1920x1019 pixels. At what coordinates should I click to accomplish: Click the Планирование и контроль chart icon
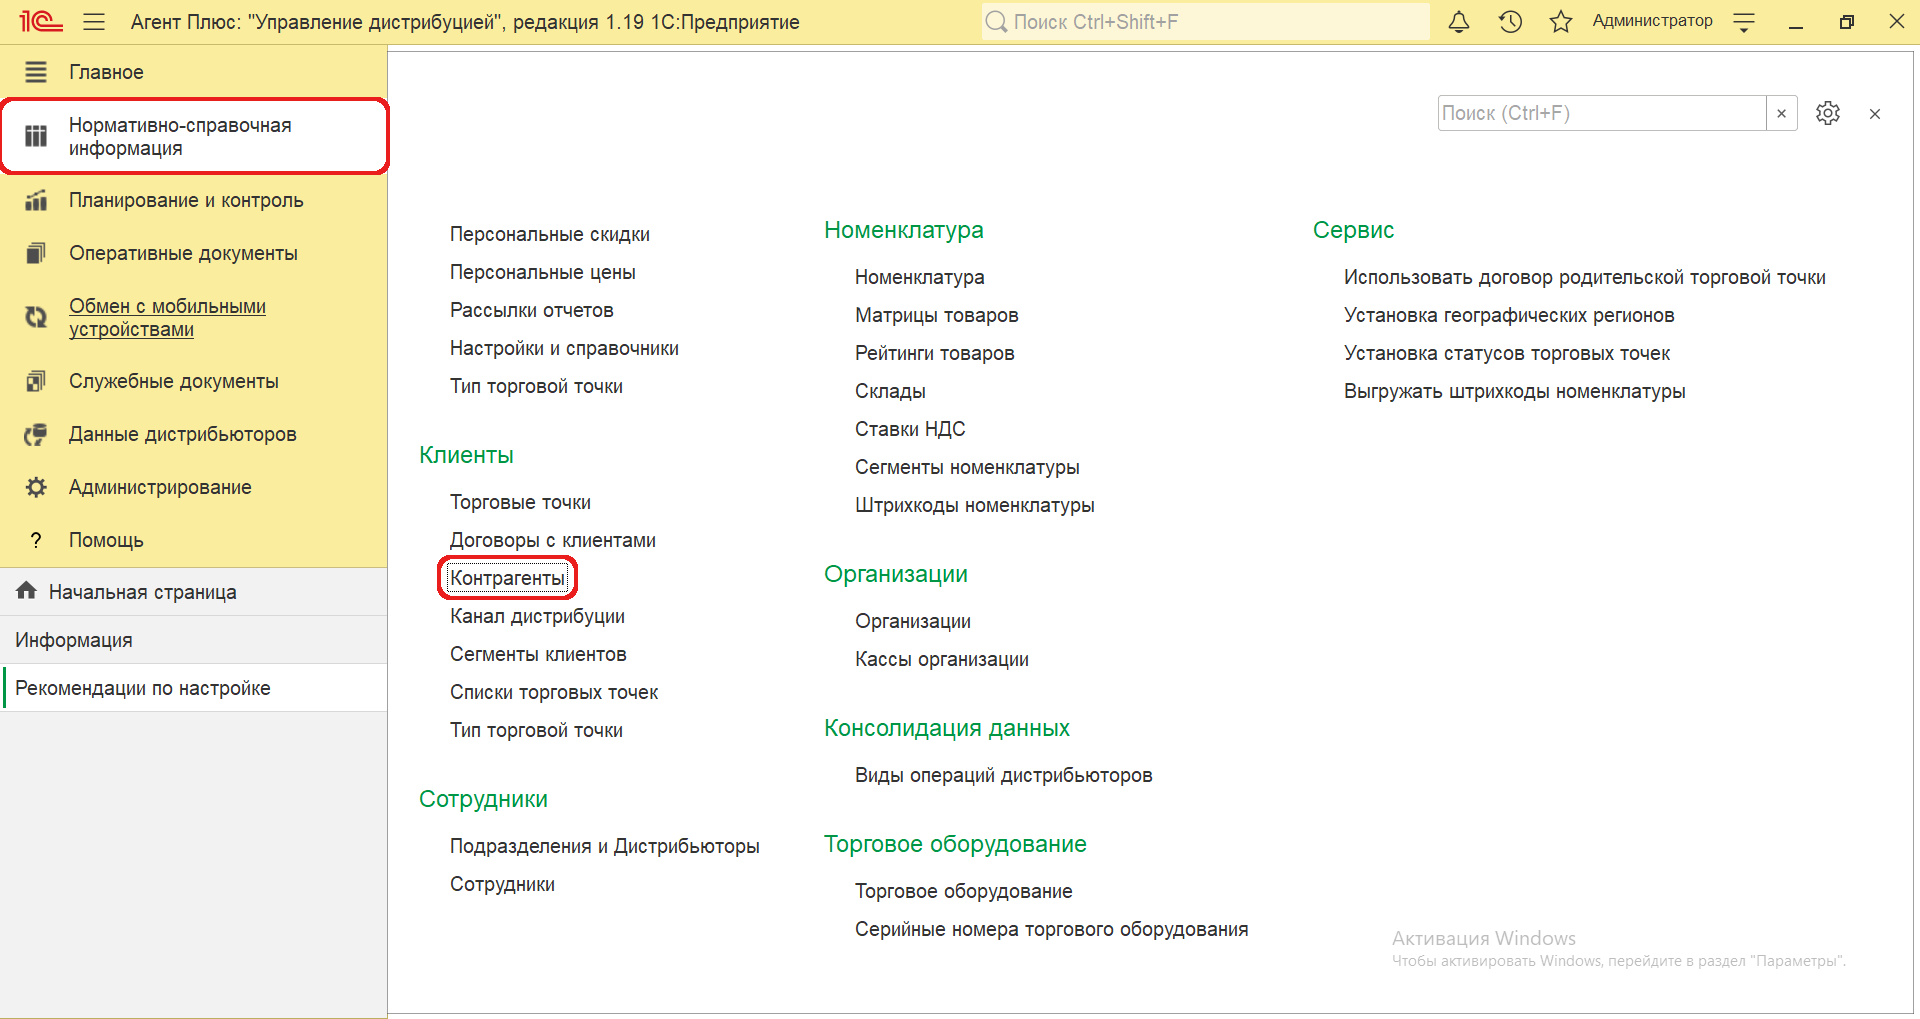tap(36, 200)
